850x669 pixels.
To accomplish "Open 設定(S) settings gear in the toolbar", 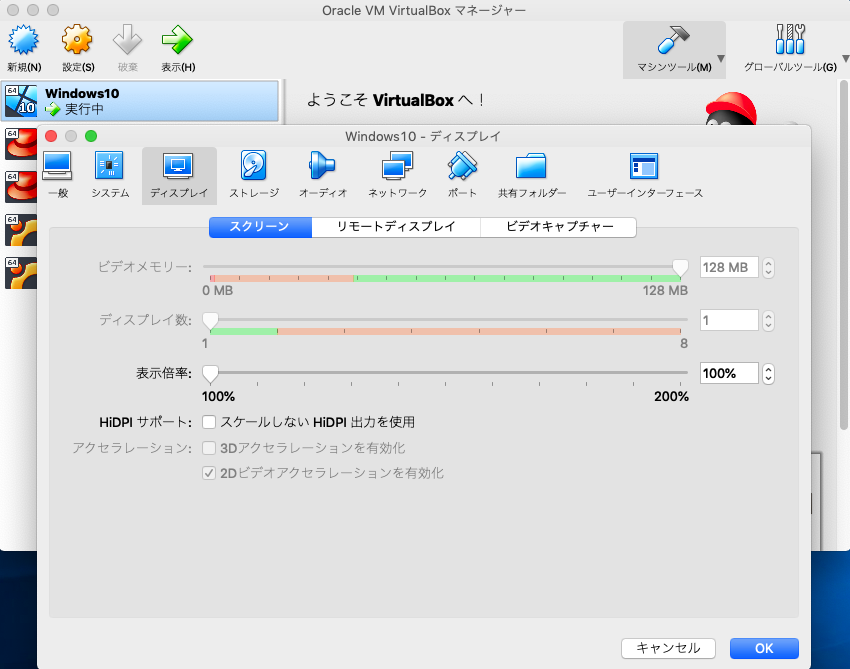I will [77, 40].
